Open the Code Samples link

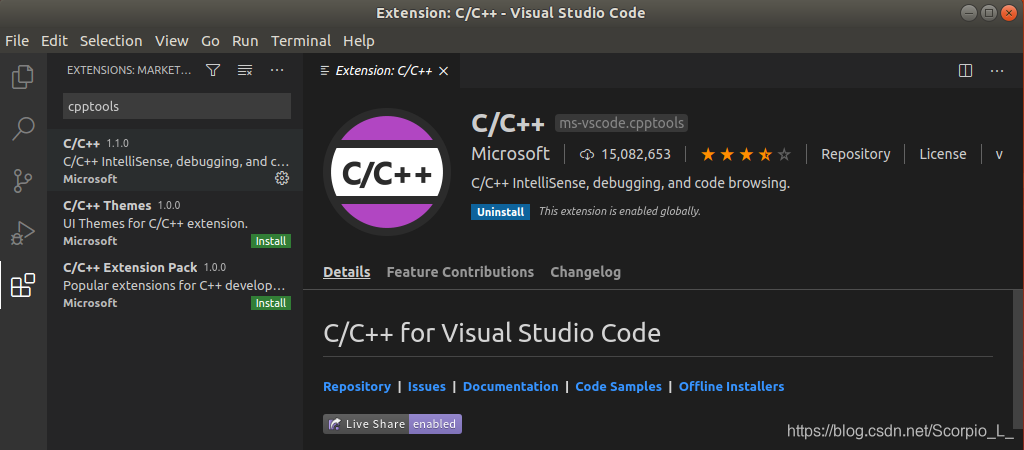[x=618, y=387]
